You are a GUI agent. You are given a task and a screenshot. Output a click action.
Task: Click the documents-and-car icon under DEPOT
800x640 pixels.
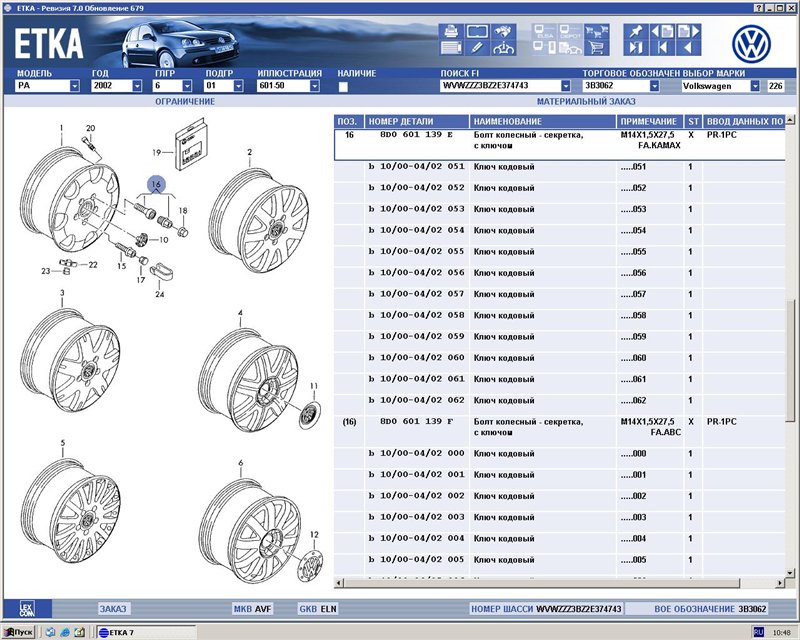[570, 48]
